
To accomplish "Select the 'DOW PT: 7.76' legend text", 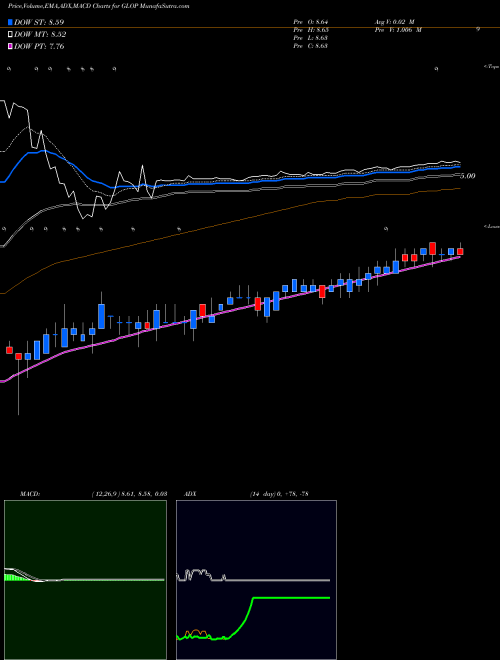I will coord(39,46).
